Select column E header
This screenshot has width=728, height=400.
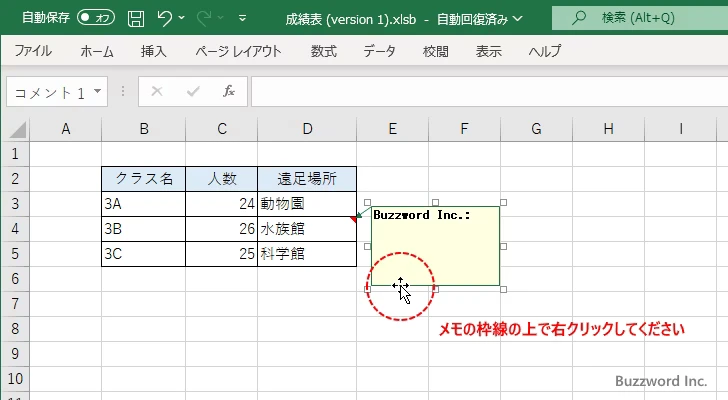pos(392,129)
